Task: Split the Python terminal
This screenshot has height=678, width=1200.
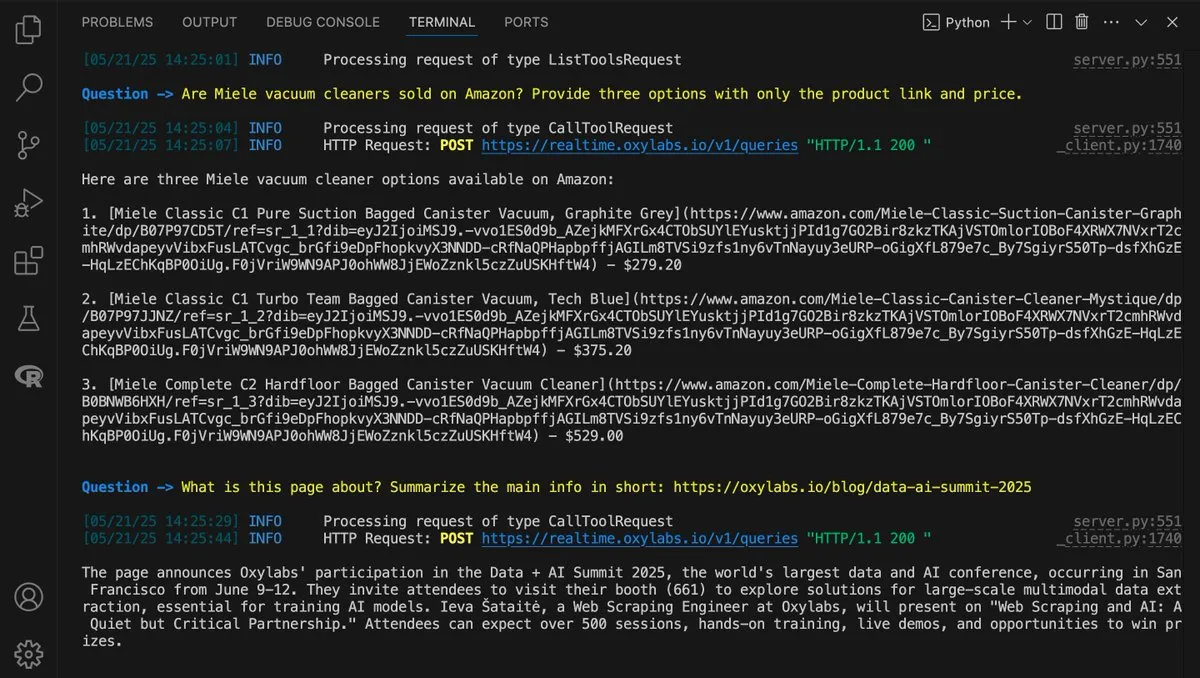Action: pos(1053,21)
